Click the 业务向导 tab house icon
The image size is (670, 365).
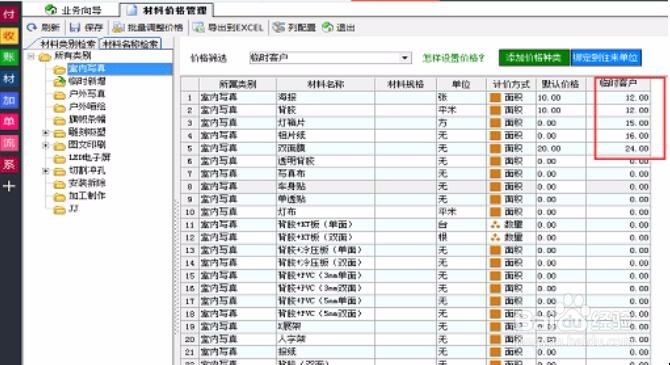coord(51,10)
